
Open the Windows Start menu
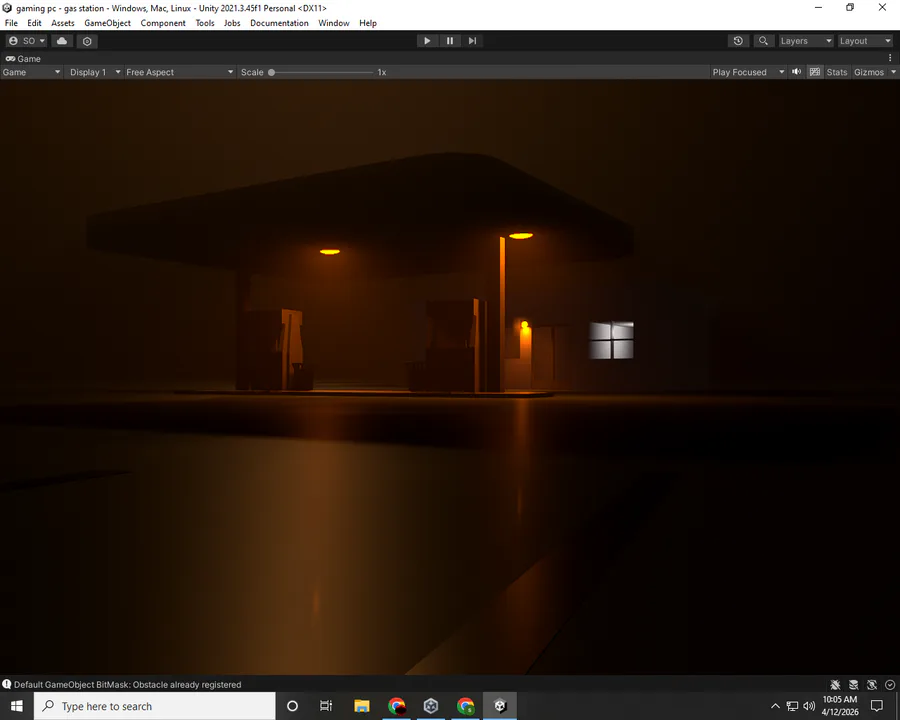tap(17, 706)
